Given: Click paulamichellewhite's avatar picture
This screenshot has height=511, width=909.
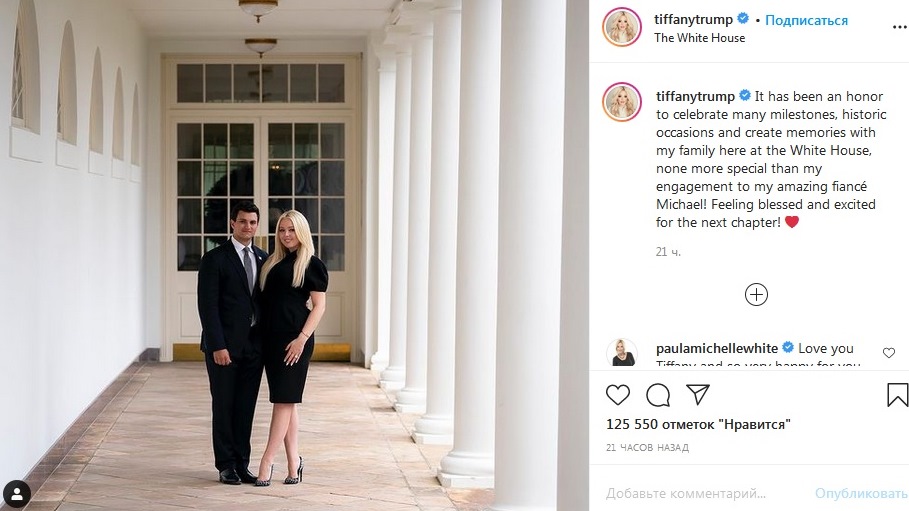Looking at the screenshot, I should point(622,353).
